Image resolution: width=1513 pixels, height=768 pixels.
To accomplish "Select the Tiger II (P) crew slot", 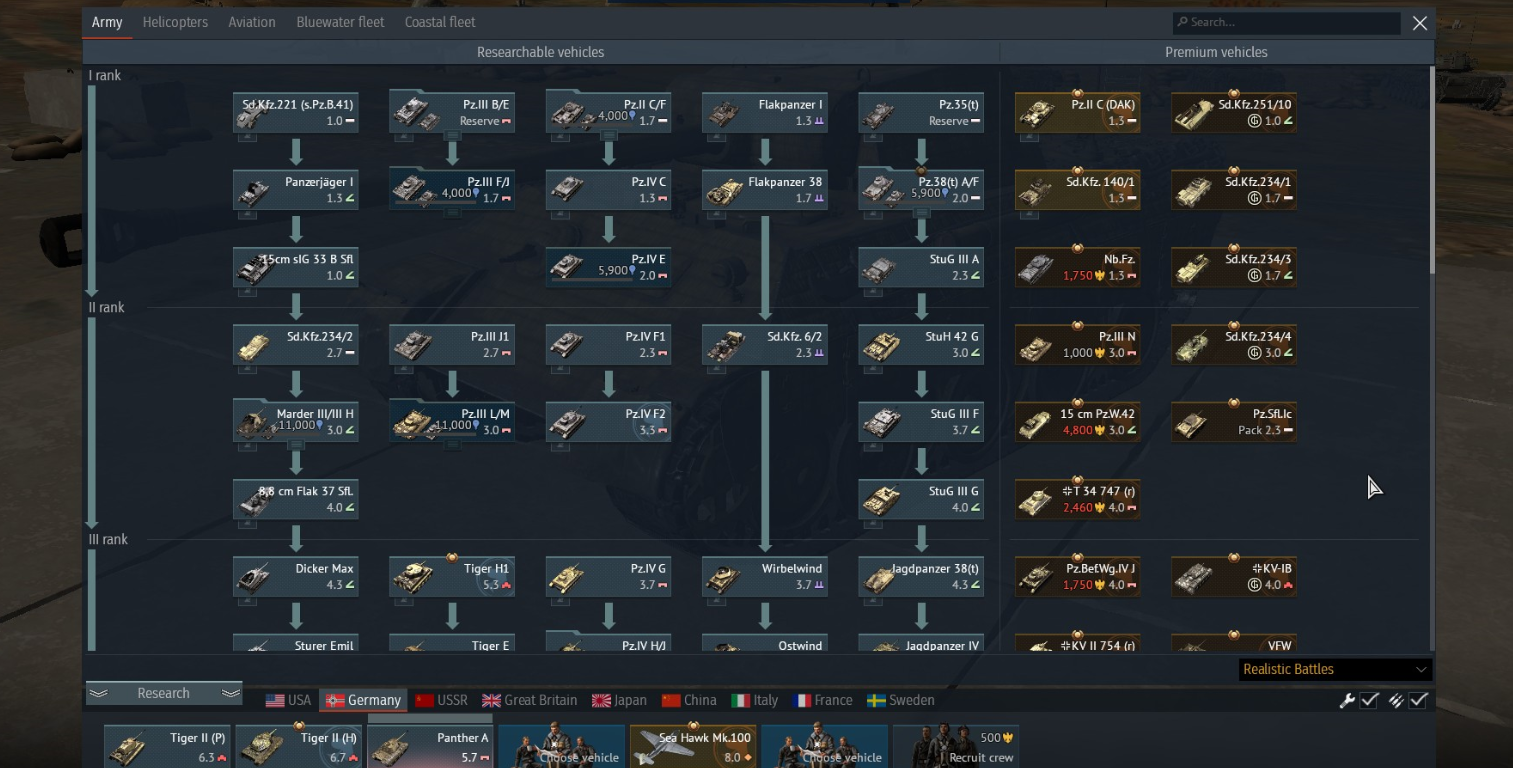I will pos(167,747).
